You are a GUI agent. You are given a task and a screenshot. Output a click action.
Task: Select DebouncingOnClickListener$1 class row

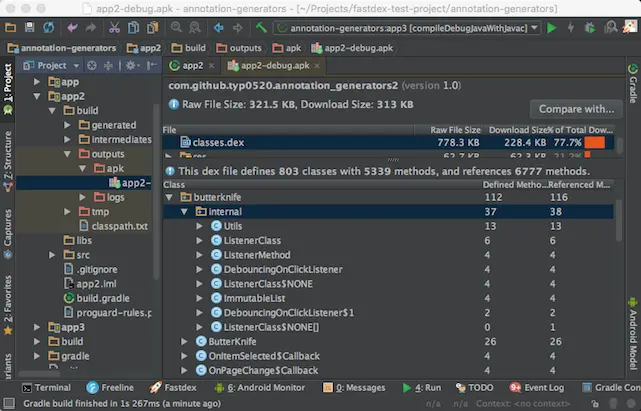coord(388,313)
